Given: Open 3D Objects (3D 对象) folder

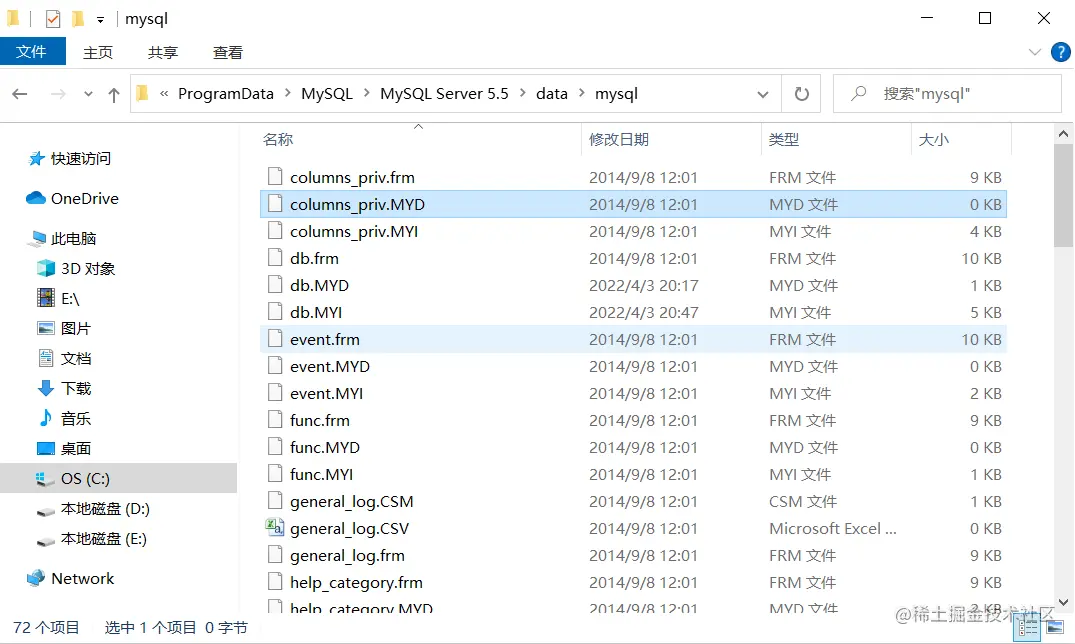Looking at the screenshot, I should point(88,268).
